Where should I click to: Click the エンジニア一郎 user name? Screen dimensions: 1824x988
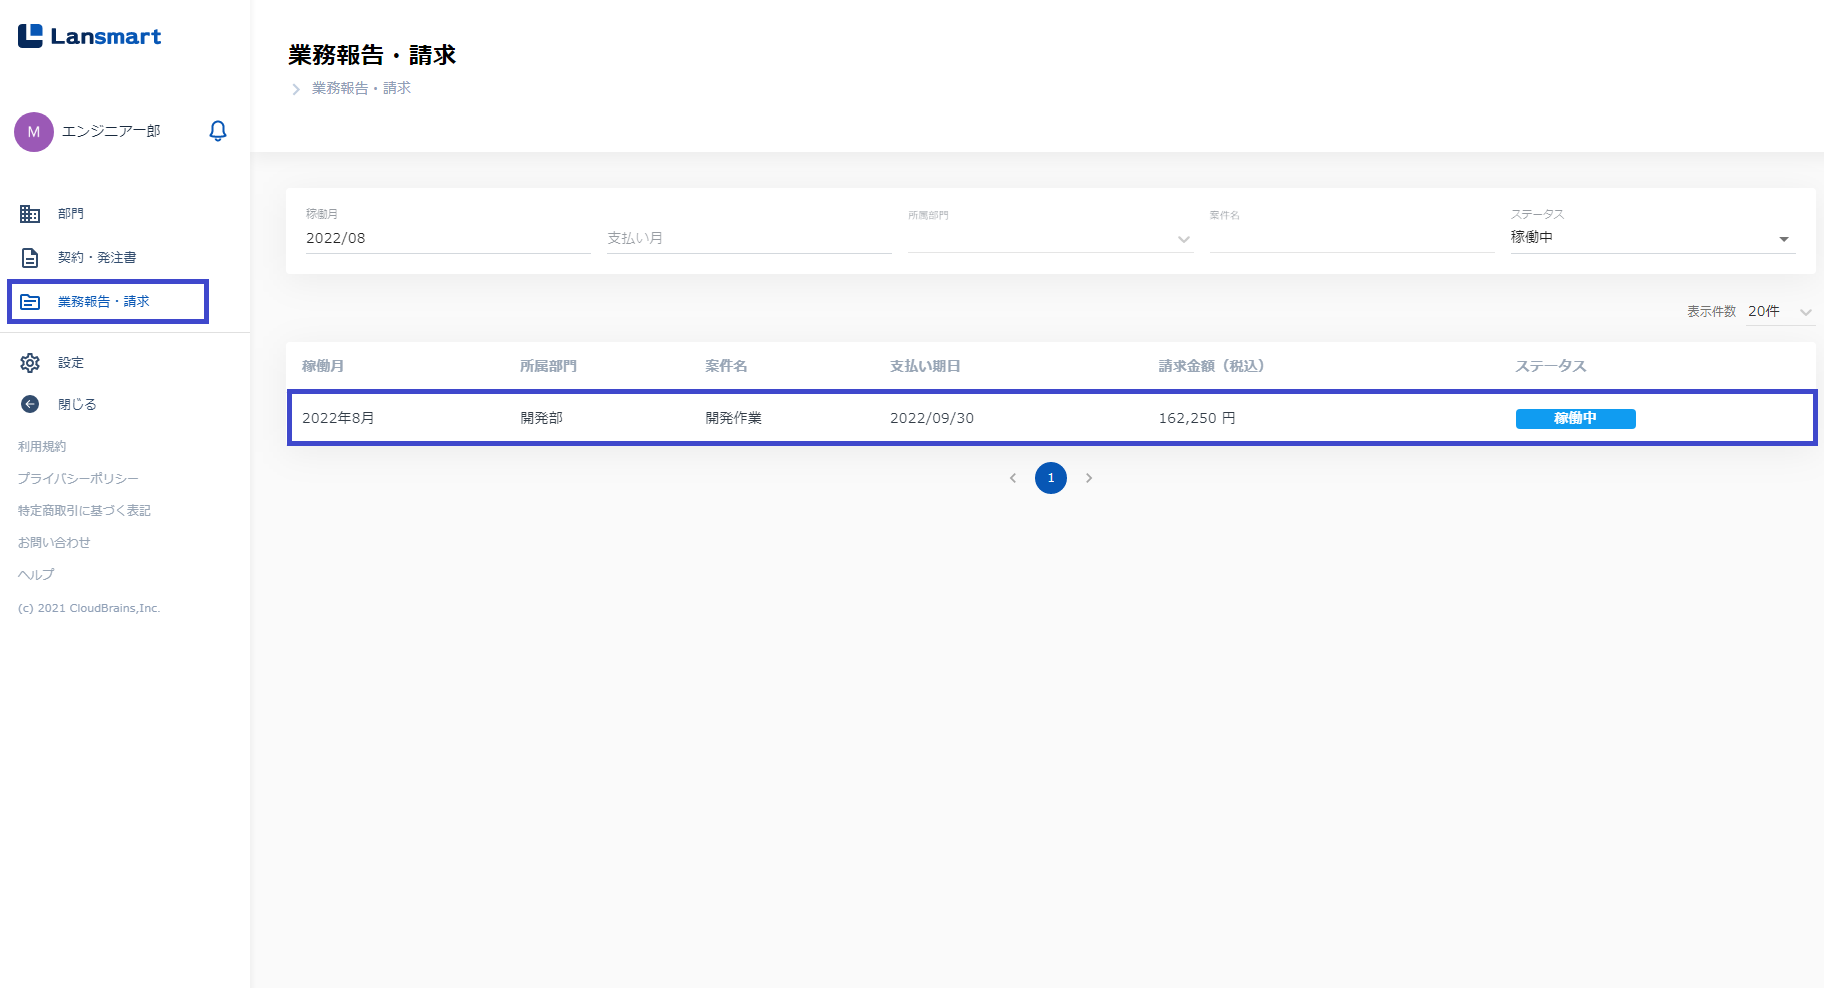click(111, 131)
